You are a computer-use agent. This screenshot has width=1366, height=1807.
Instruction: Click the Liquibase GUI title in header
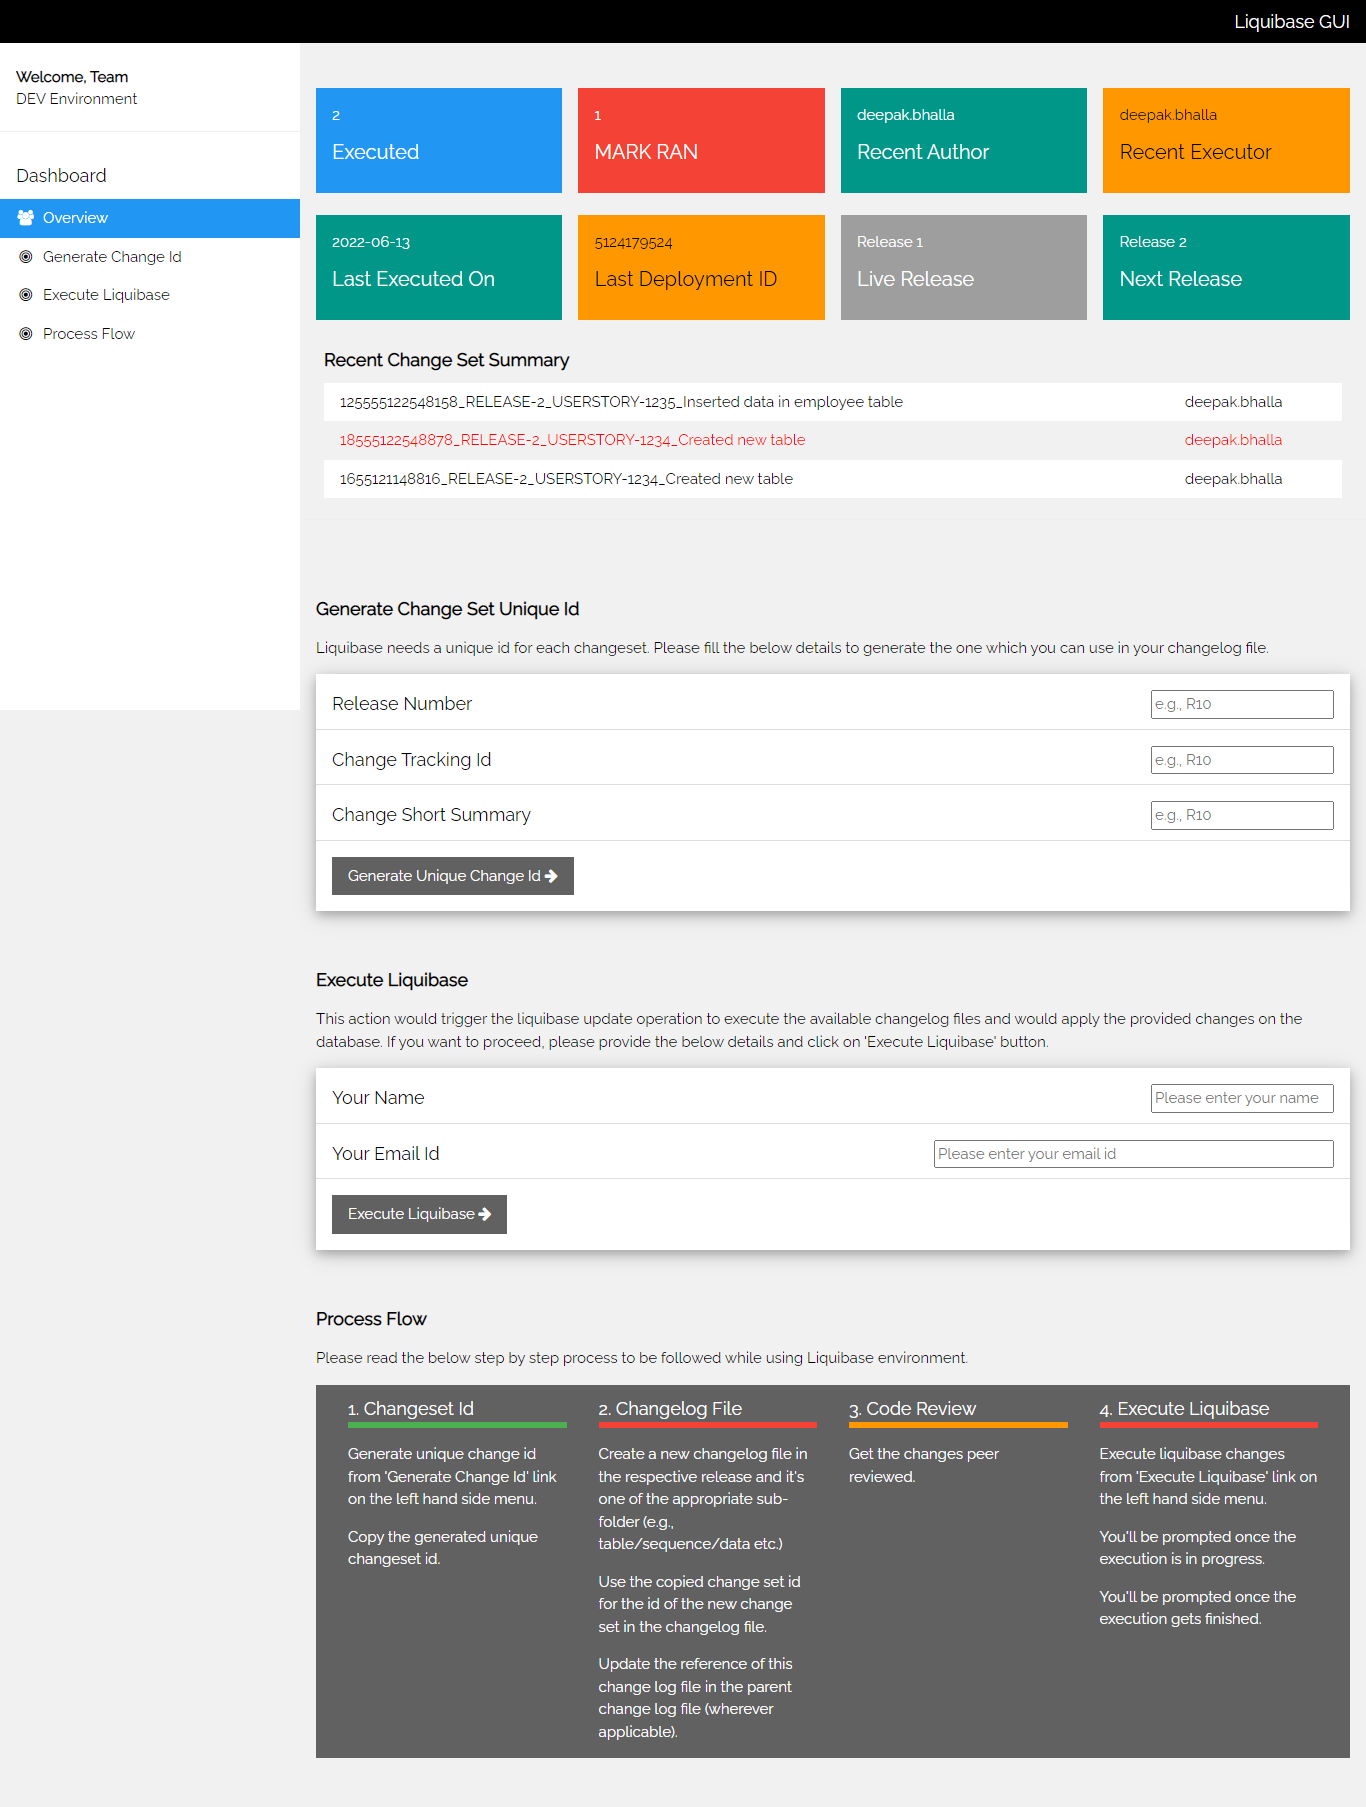coord(1291,22)
